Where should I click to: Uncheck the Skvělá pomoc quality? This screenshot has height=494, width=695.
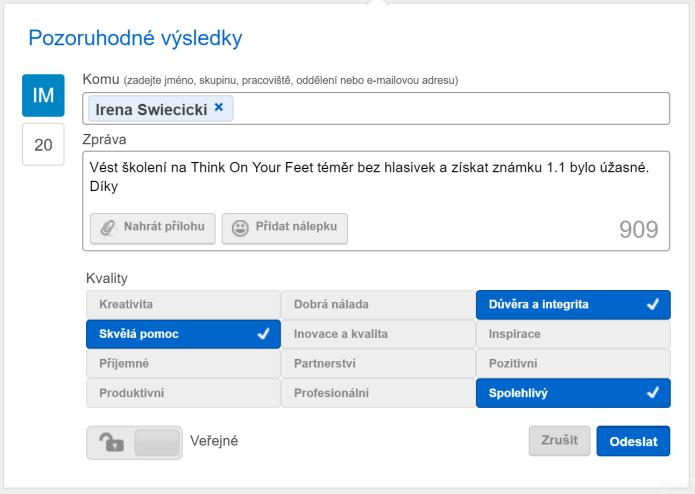(x=183, y=334)
